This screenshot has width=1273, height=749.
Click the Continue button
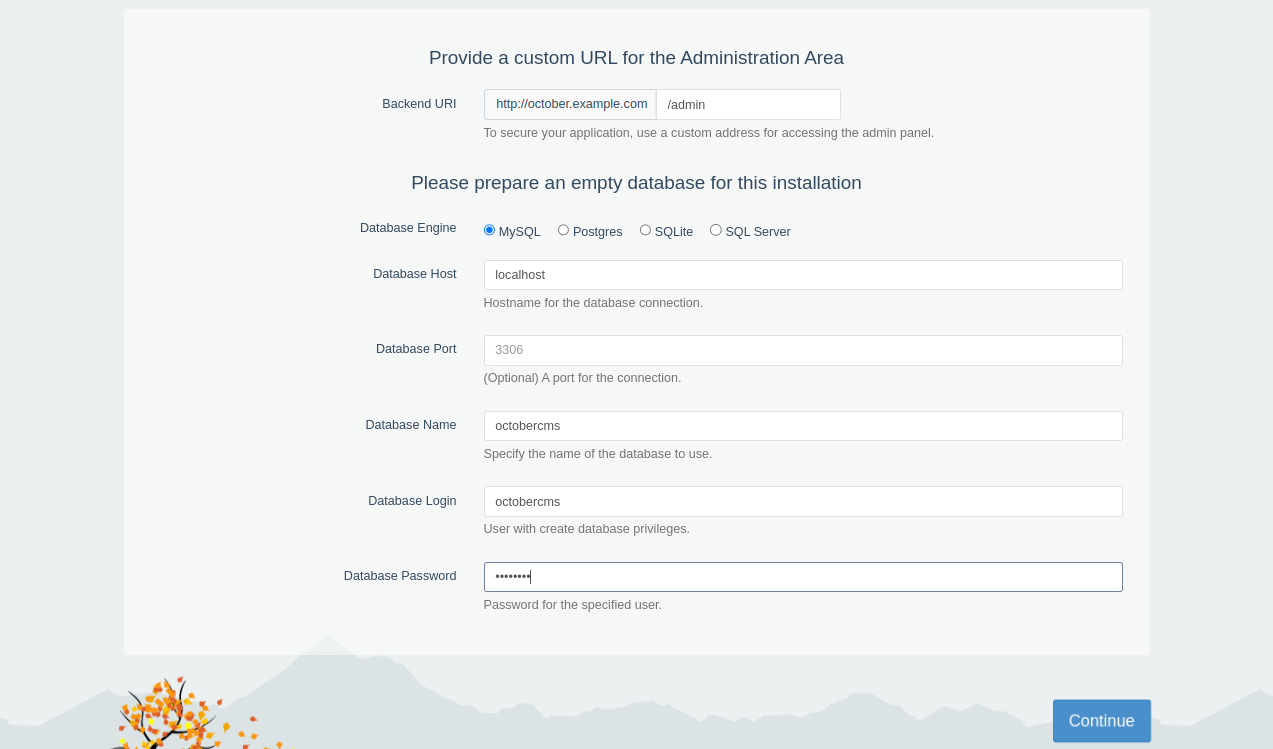[1101, 720]
